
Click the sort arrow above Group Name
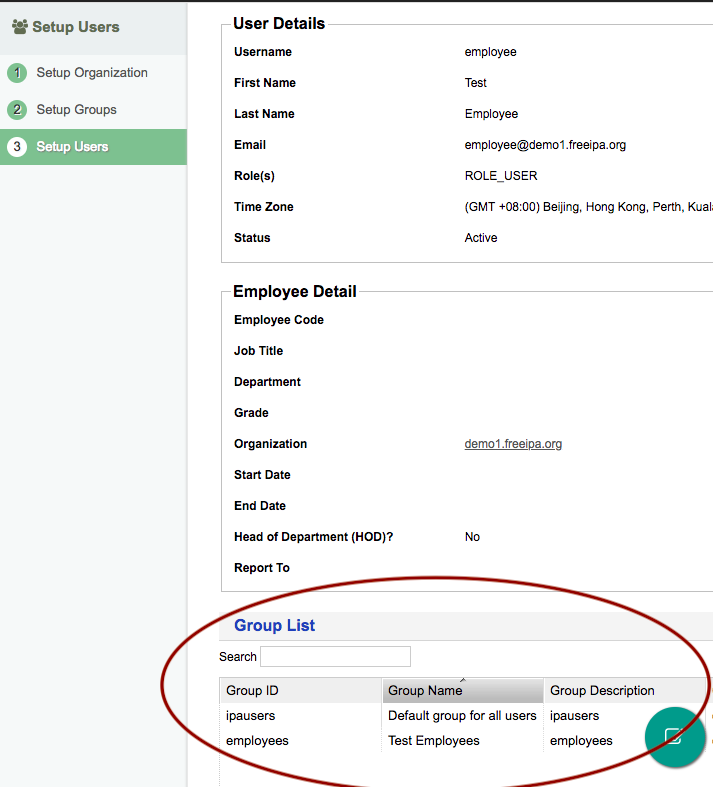click(462, 680)
